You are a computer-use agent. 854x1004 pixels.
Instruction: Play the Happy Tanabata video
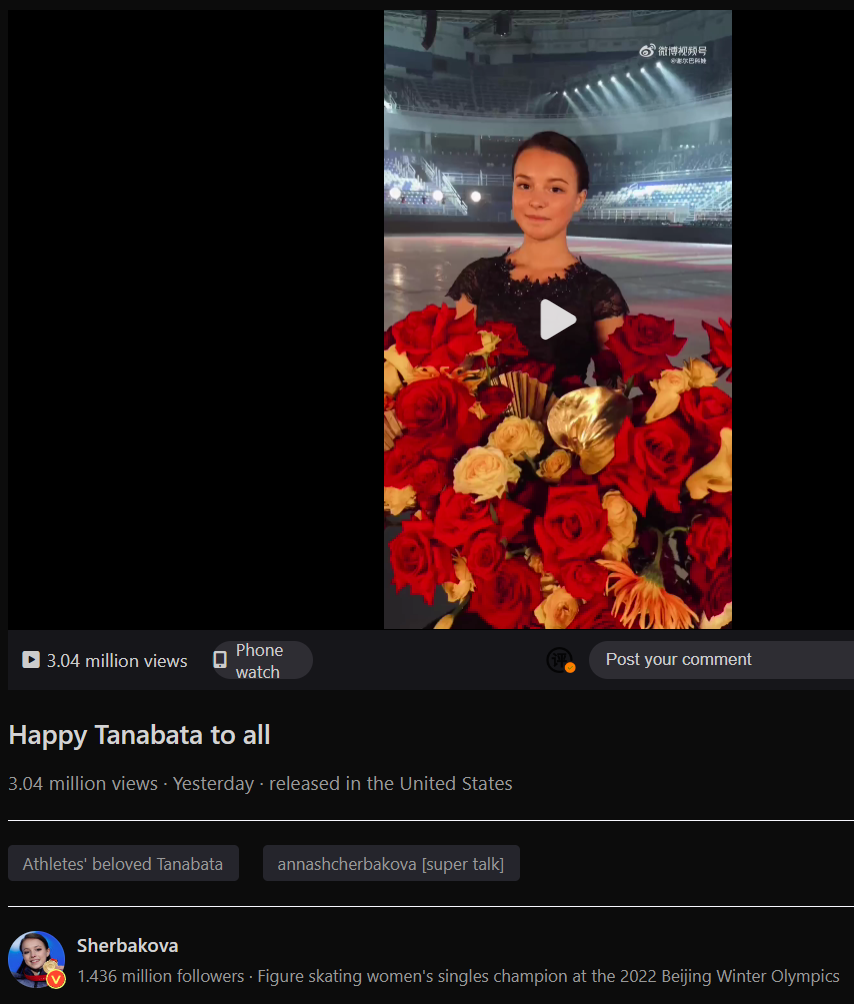[x=557, y=319]
